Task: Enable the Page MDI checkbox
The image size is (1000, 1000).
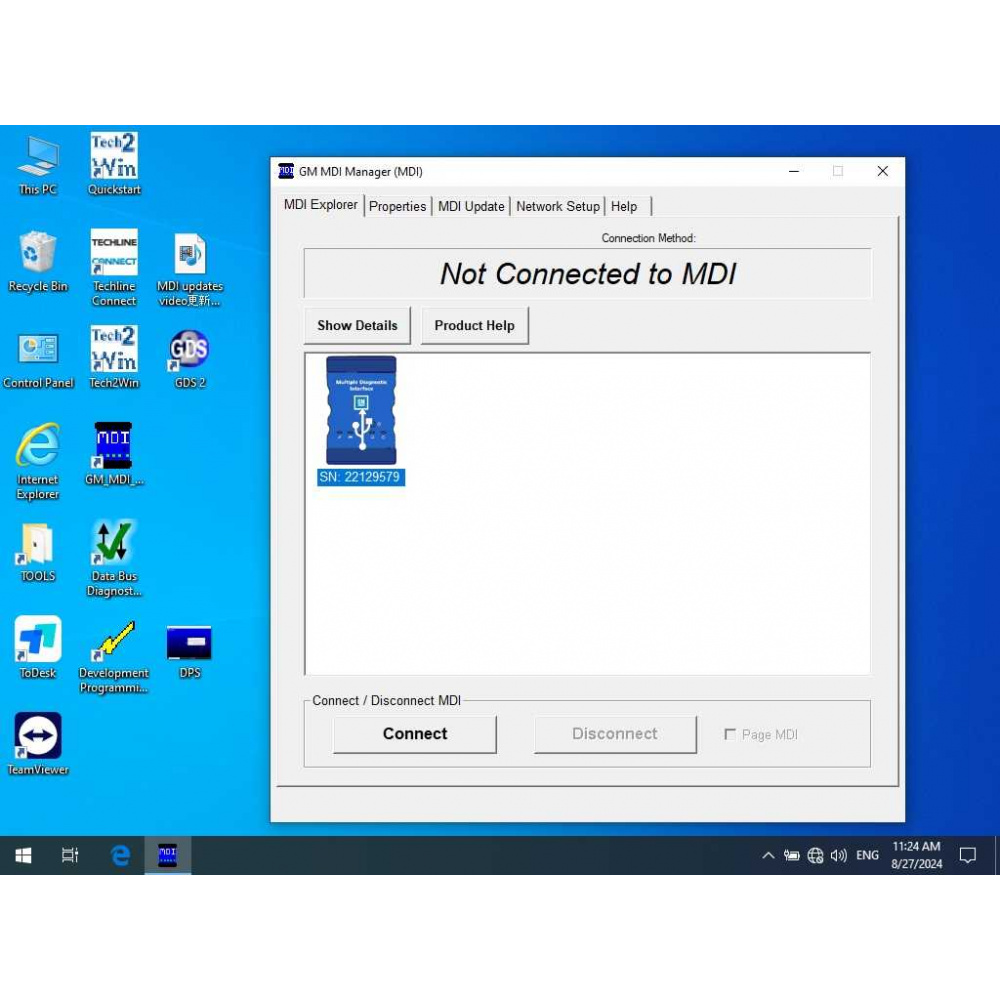Action: coord(731,734)
